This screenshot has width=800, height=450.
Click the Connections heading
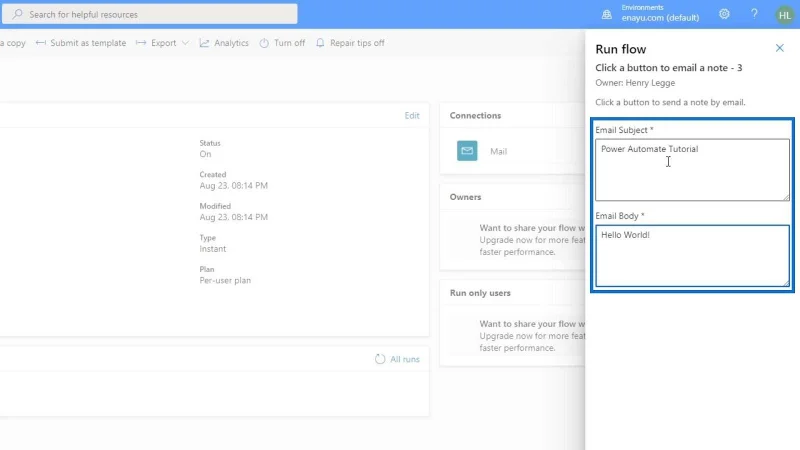pos(475,115)
